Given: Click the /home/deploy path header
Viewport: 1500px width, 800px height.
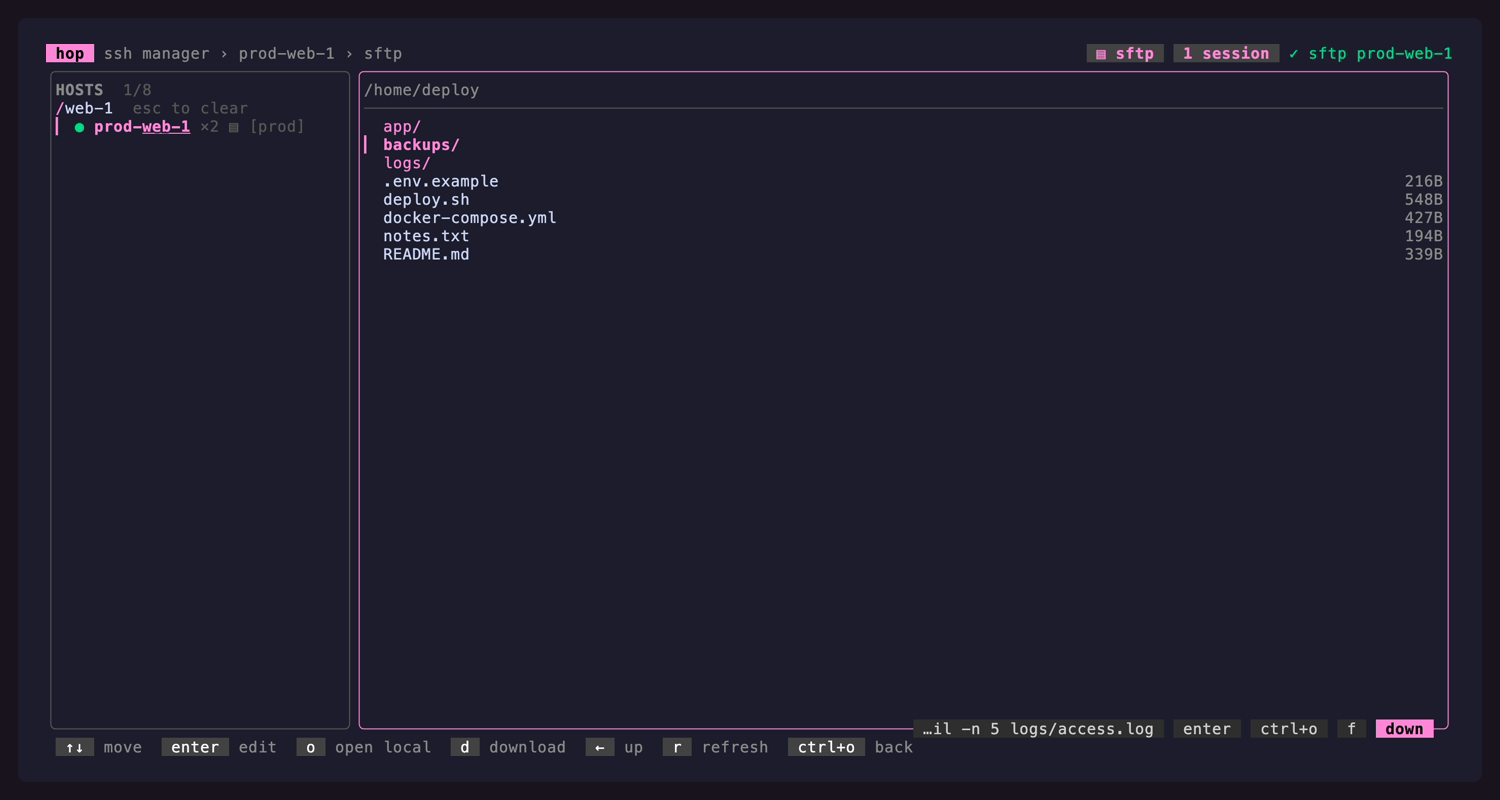Looking at the screenshot, I should (x=421, y=90).
